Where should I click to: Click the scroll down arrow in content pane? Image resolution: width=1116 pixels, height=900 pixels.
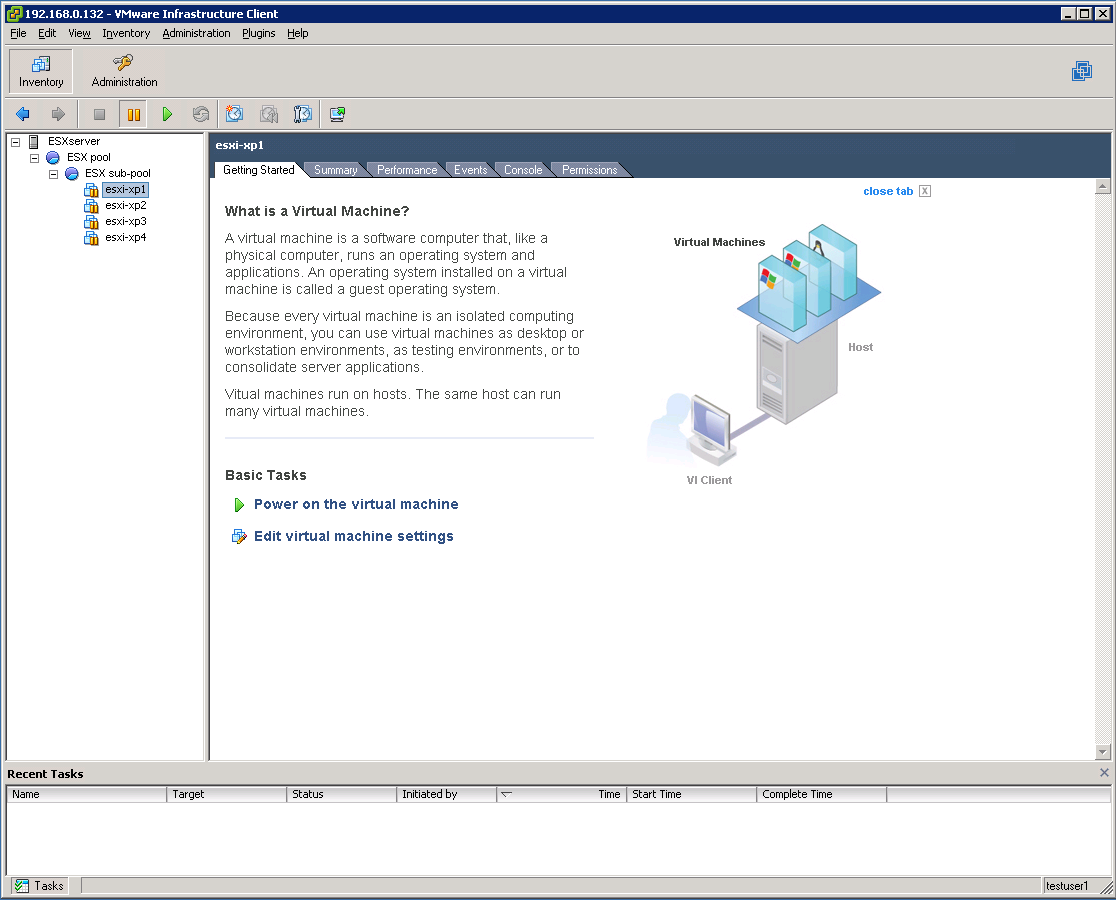1102,751
